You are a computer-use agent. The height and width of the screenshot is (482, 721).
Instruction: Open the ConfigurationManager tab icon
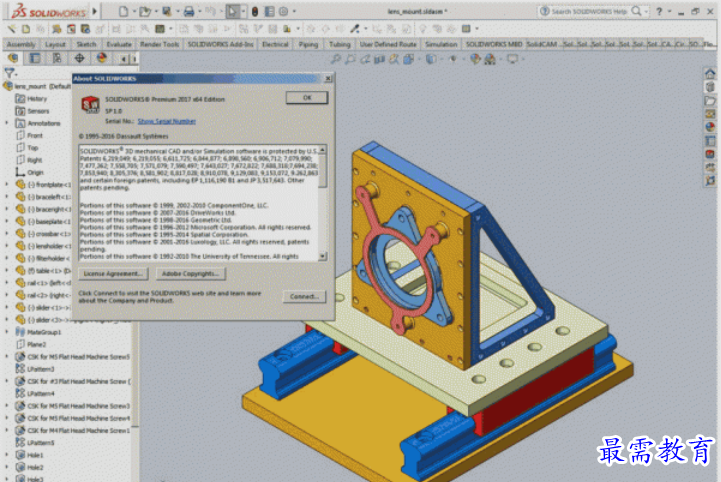(x=57, y=58)
